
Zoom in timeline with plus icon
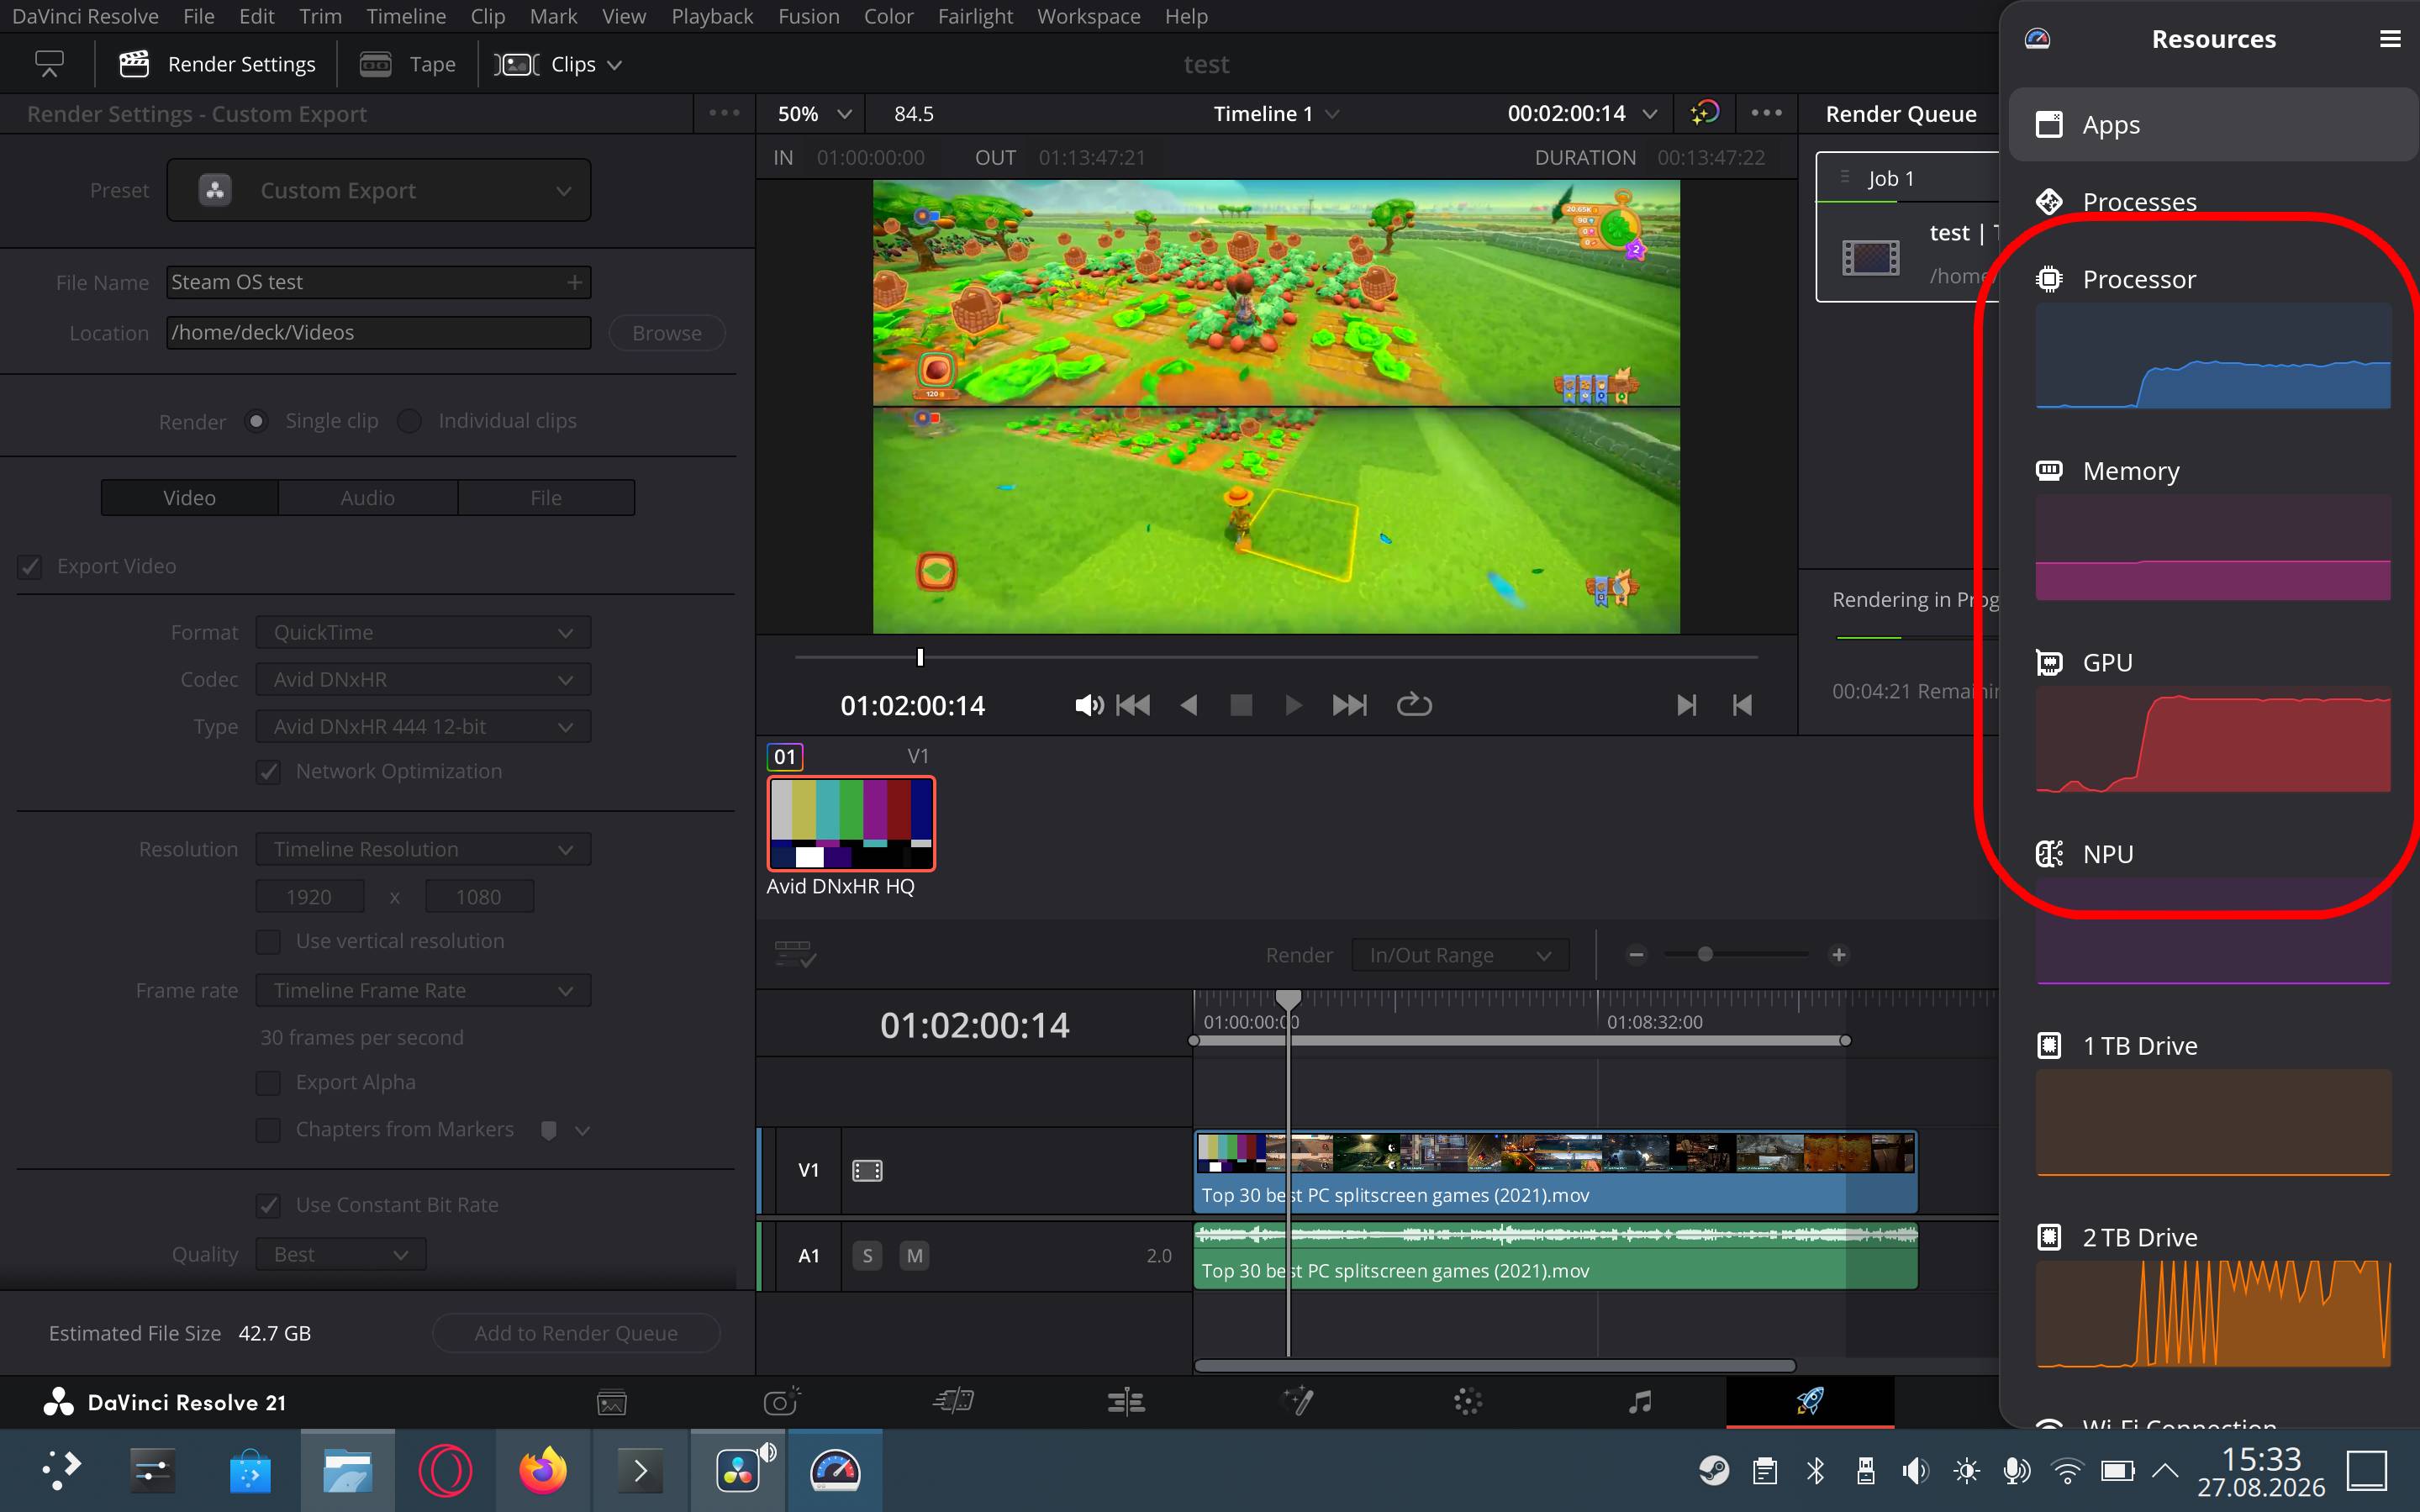pyautogui.click(x=1838, y=954)
